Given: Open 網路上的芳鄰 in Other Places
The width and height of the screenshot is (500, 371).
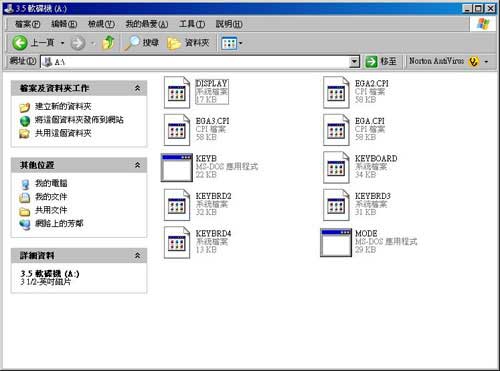Looking at the screenshot, I should pos(59,223).
